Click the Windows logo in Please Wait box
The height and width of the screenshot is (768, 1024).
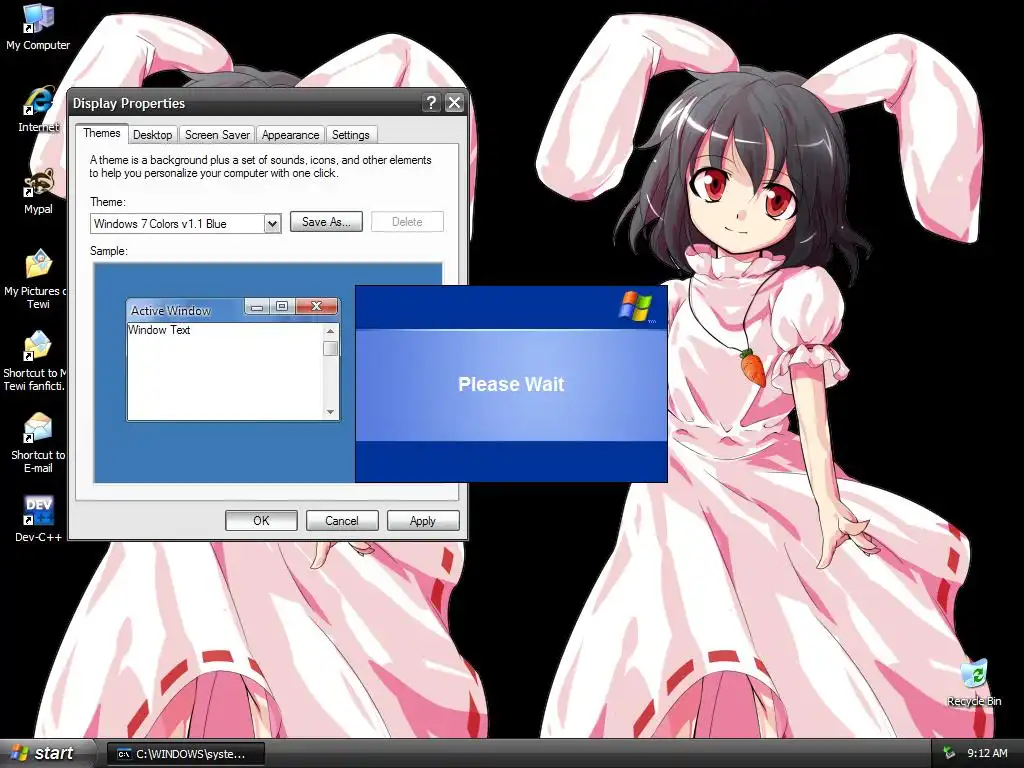tap(637, 306)
